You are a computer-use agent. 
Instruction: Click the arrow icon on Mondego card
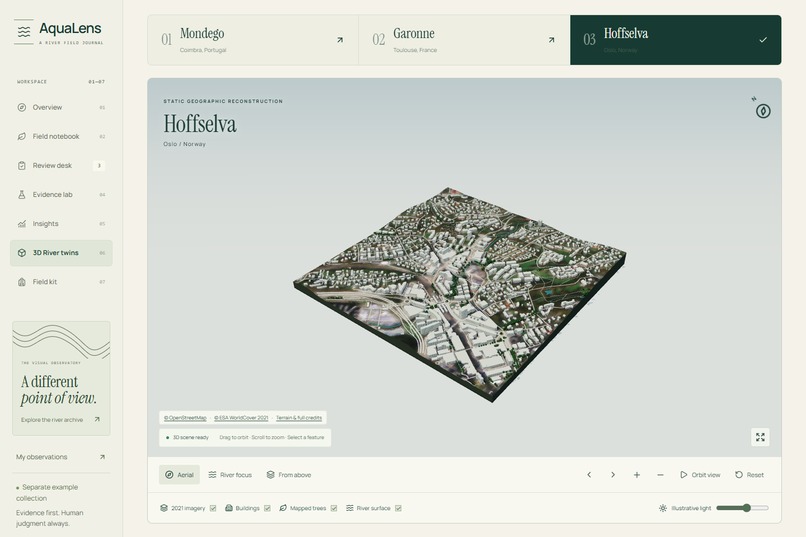[340, 40]
